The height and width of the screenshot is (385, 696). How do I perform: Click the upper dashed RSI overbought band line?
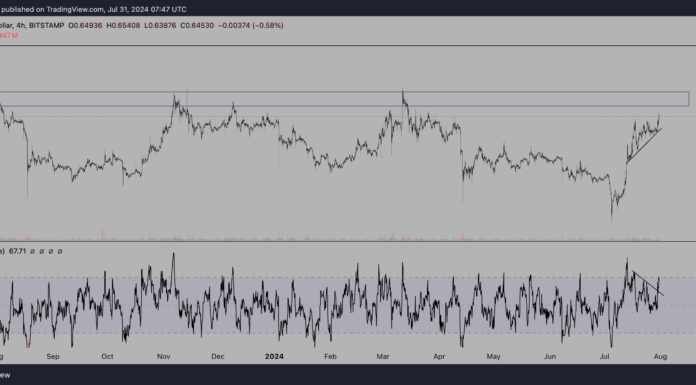(348, 278)
